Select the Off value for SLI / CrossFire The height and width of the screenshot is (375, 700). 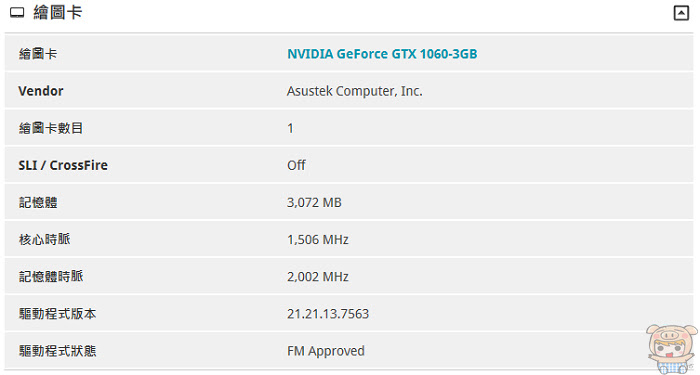296,165
